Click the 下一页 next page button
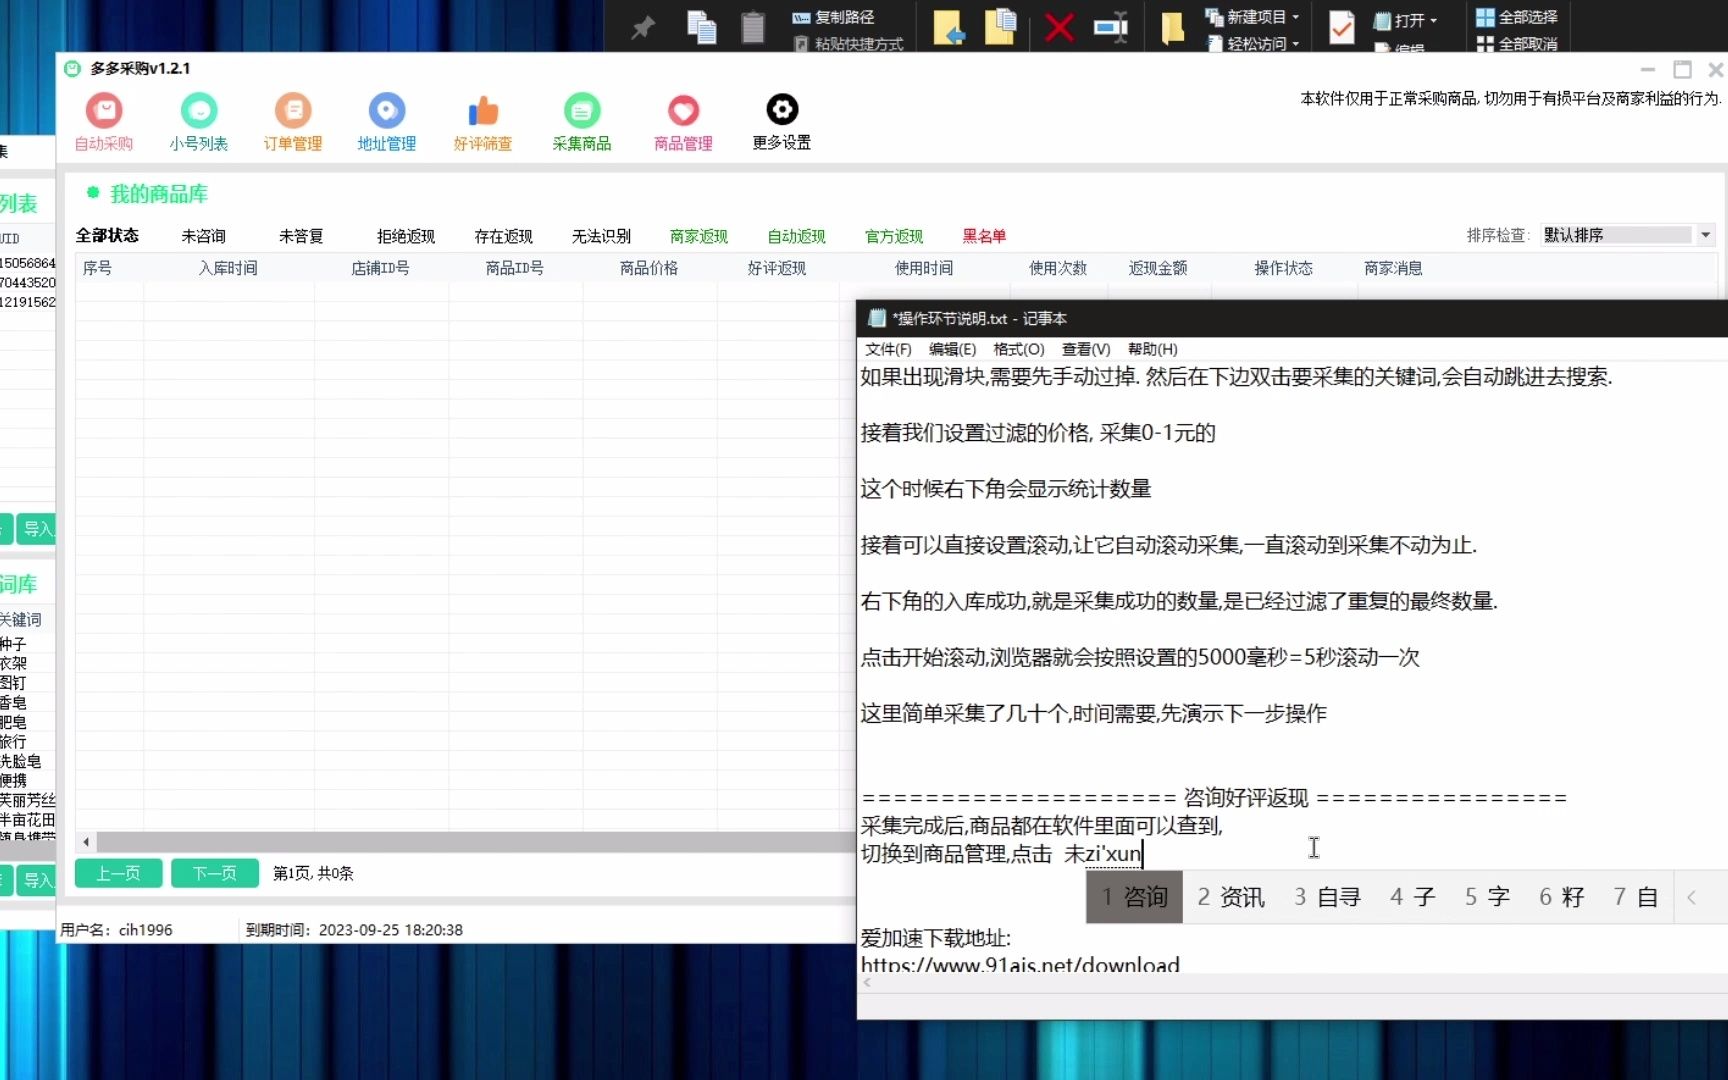The width and height of the screenshot is (1728, 1080). click(215, 873)
